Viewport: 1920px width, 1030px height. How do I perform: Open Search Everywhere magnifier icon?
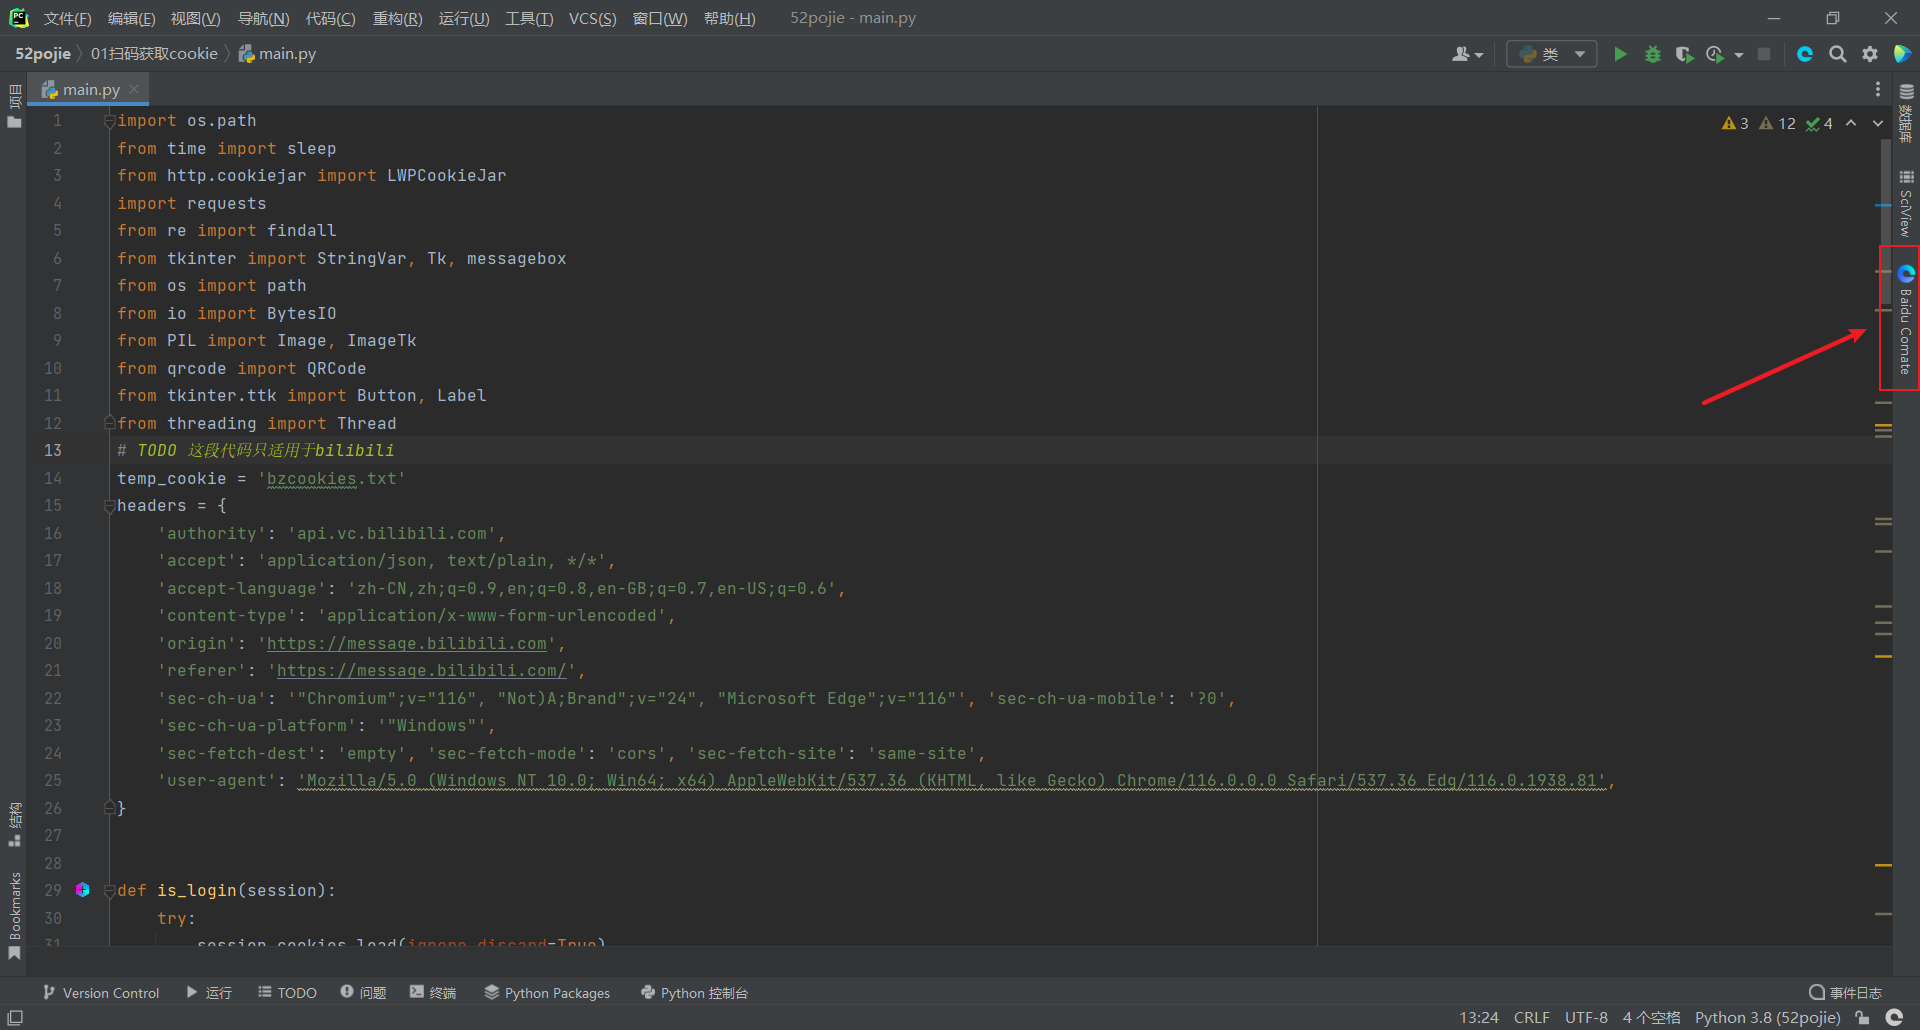(x=1838, y=54)
